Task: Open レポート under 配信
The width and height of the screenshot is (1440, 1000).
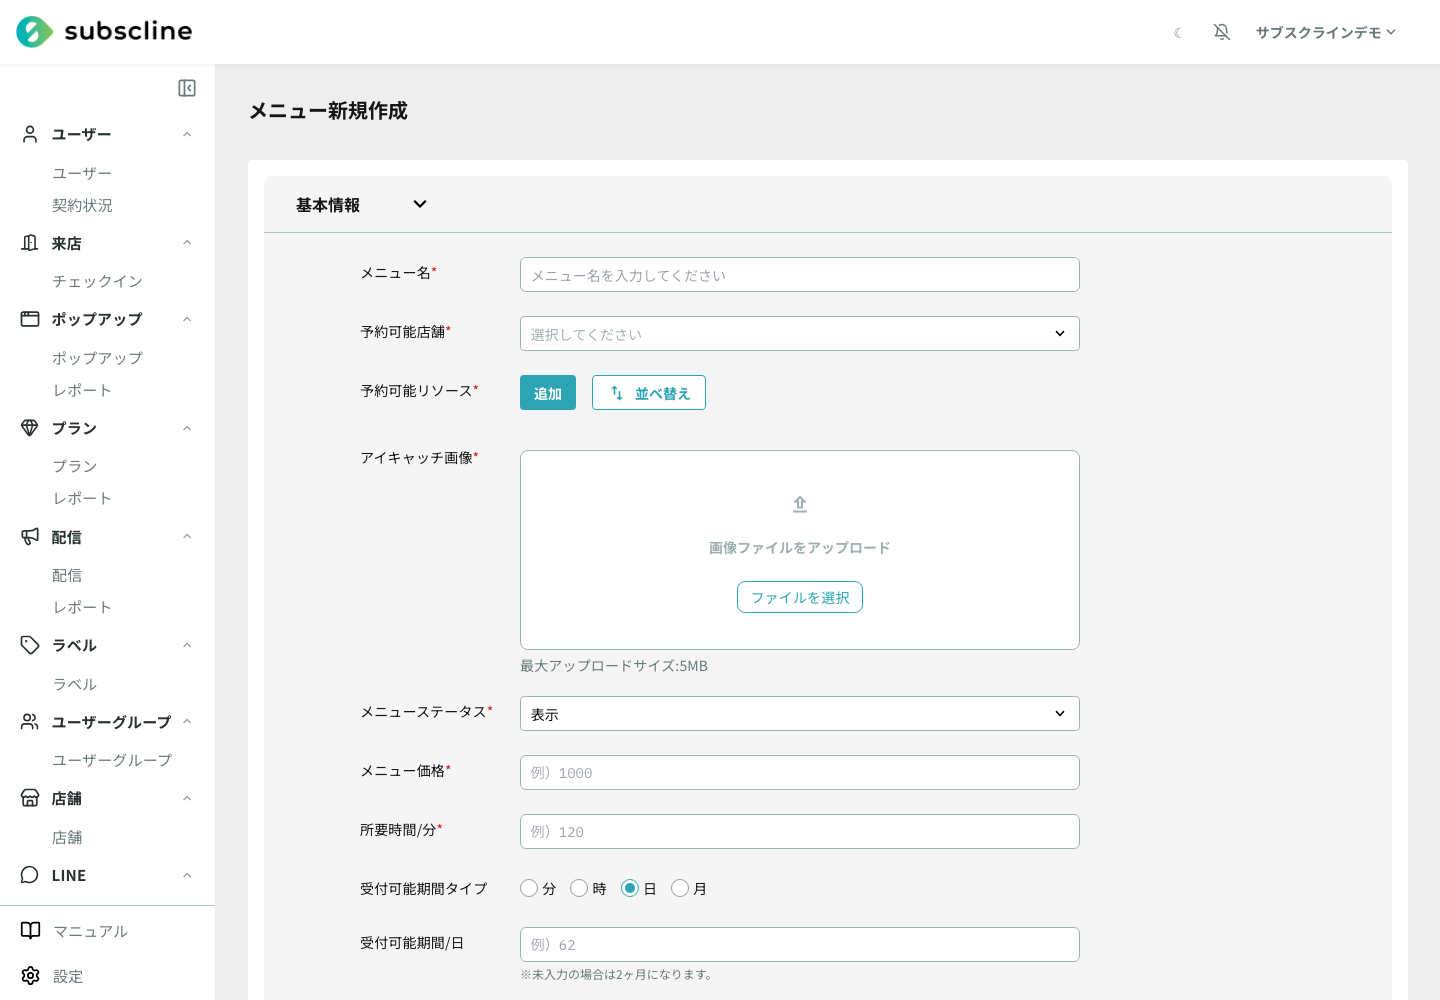Action: tap(82, 607)
